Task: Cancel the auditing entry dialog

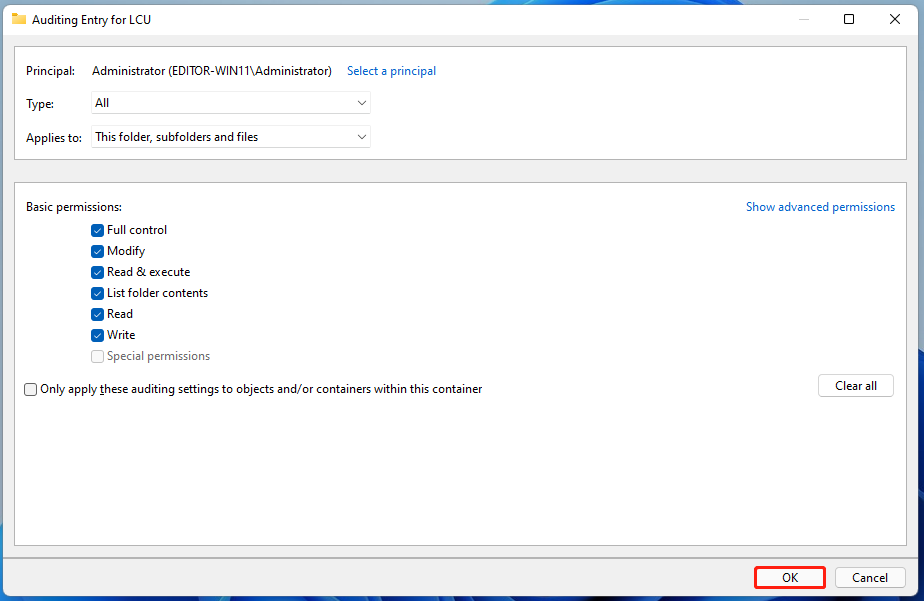Action: (870, 577)
